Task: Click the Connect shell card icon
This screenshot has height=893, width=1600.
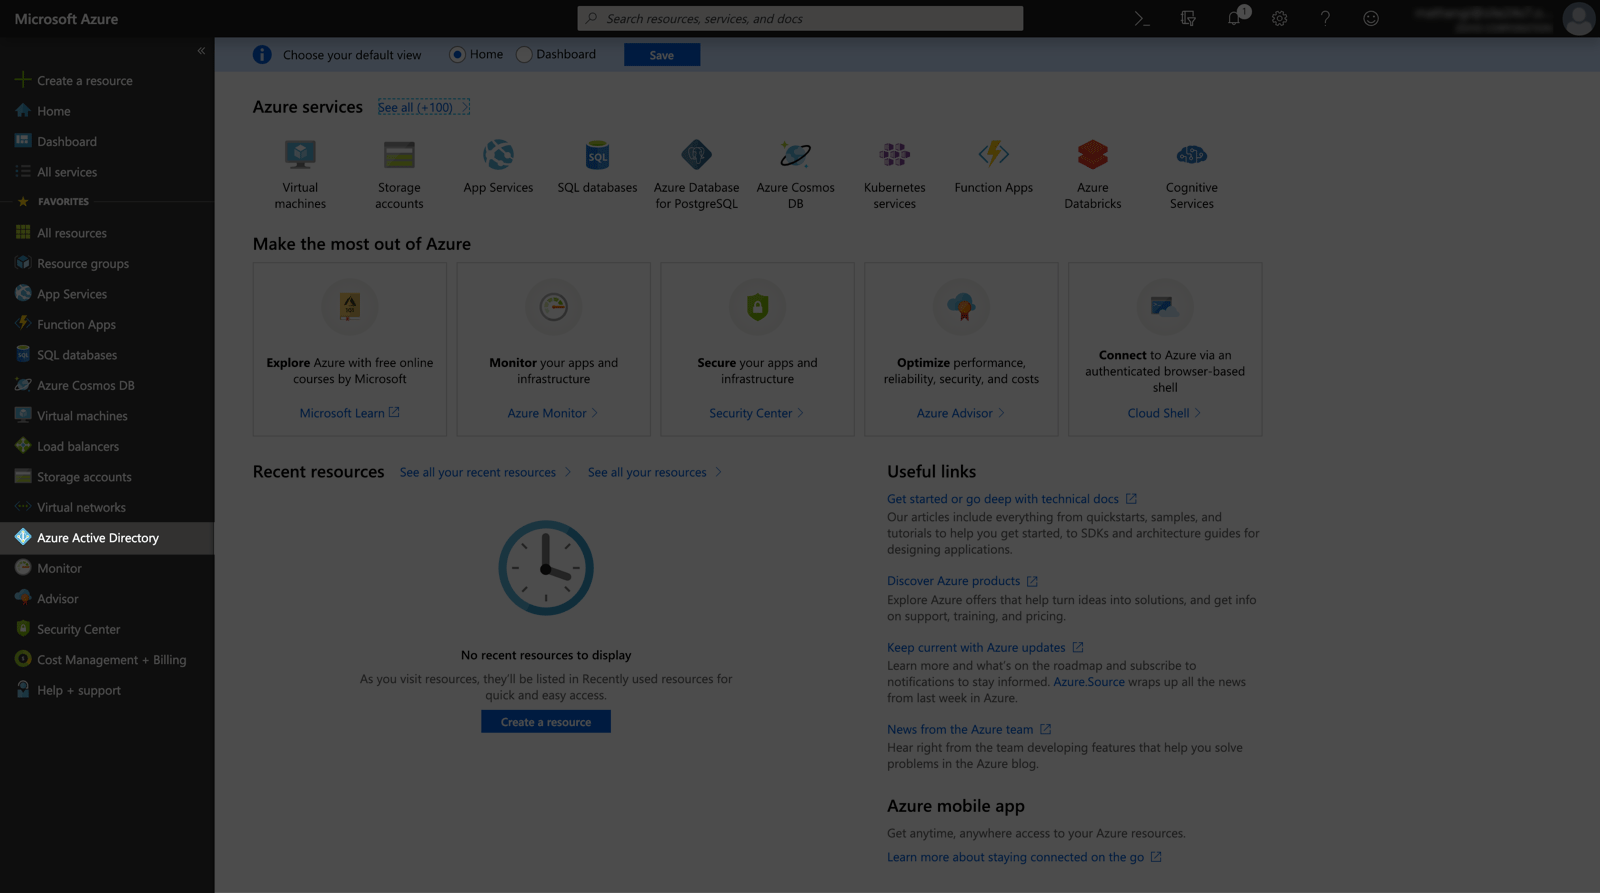Action: click(x=1165, y=307)
